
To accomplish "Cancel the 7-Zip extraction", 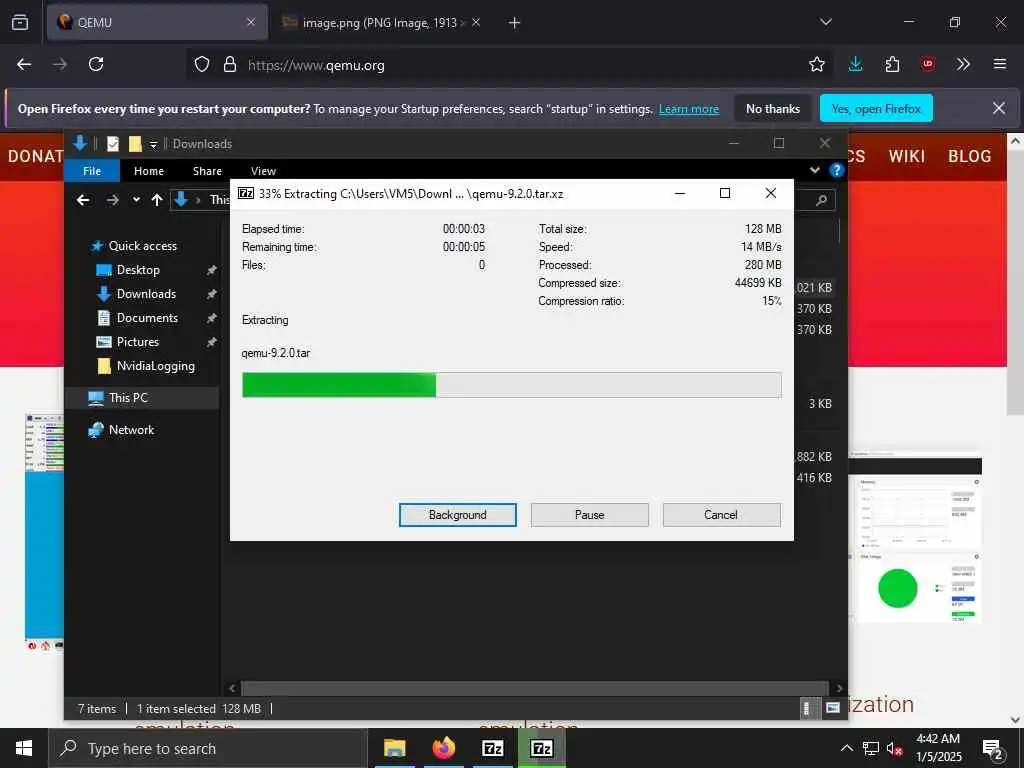I will click(x=721, y=515).
